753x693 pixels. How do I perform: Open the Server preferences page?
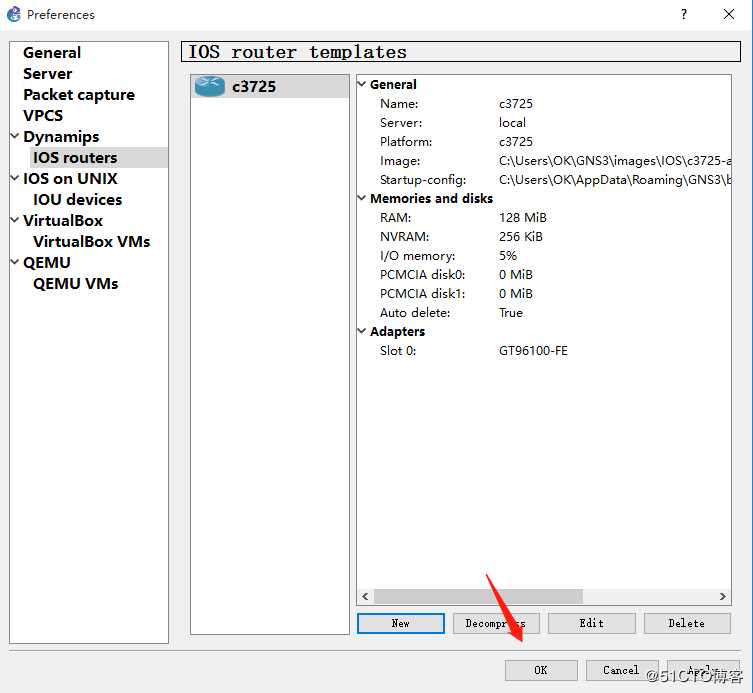(x=48, y=73)
